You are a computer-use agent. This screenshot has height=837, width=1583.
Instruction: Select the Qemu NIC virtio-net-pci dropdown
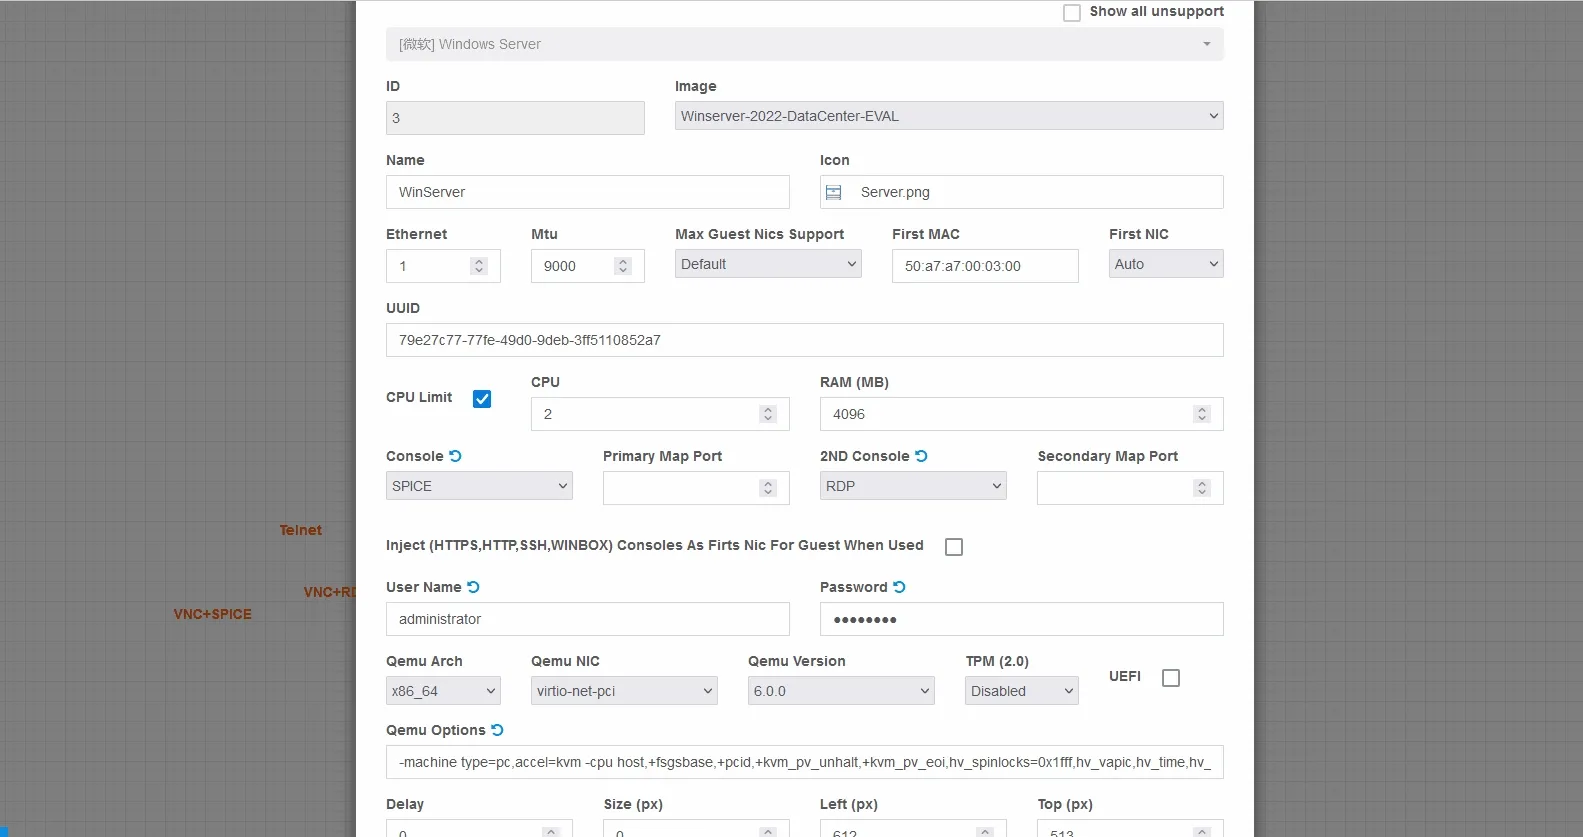point(623,691)
